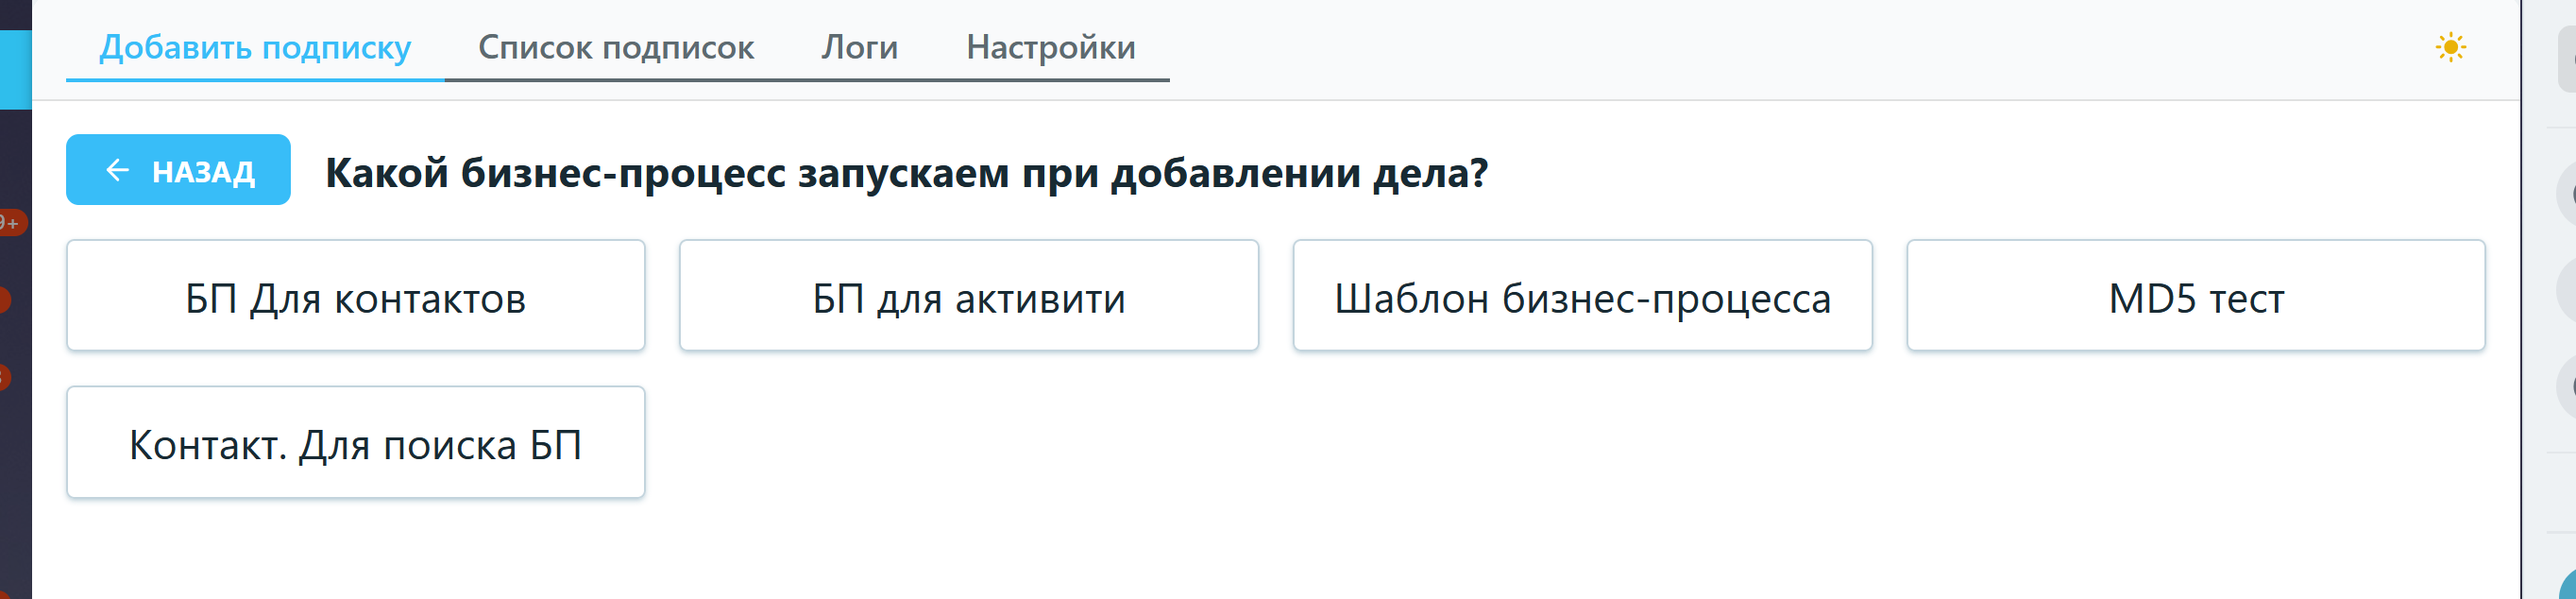This screenshot has height=599, width=2576.
Task: Click the lowest red badge under 9+ in left sidebar
Action: 4,377
